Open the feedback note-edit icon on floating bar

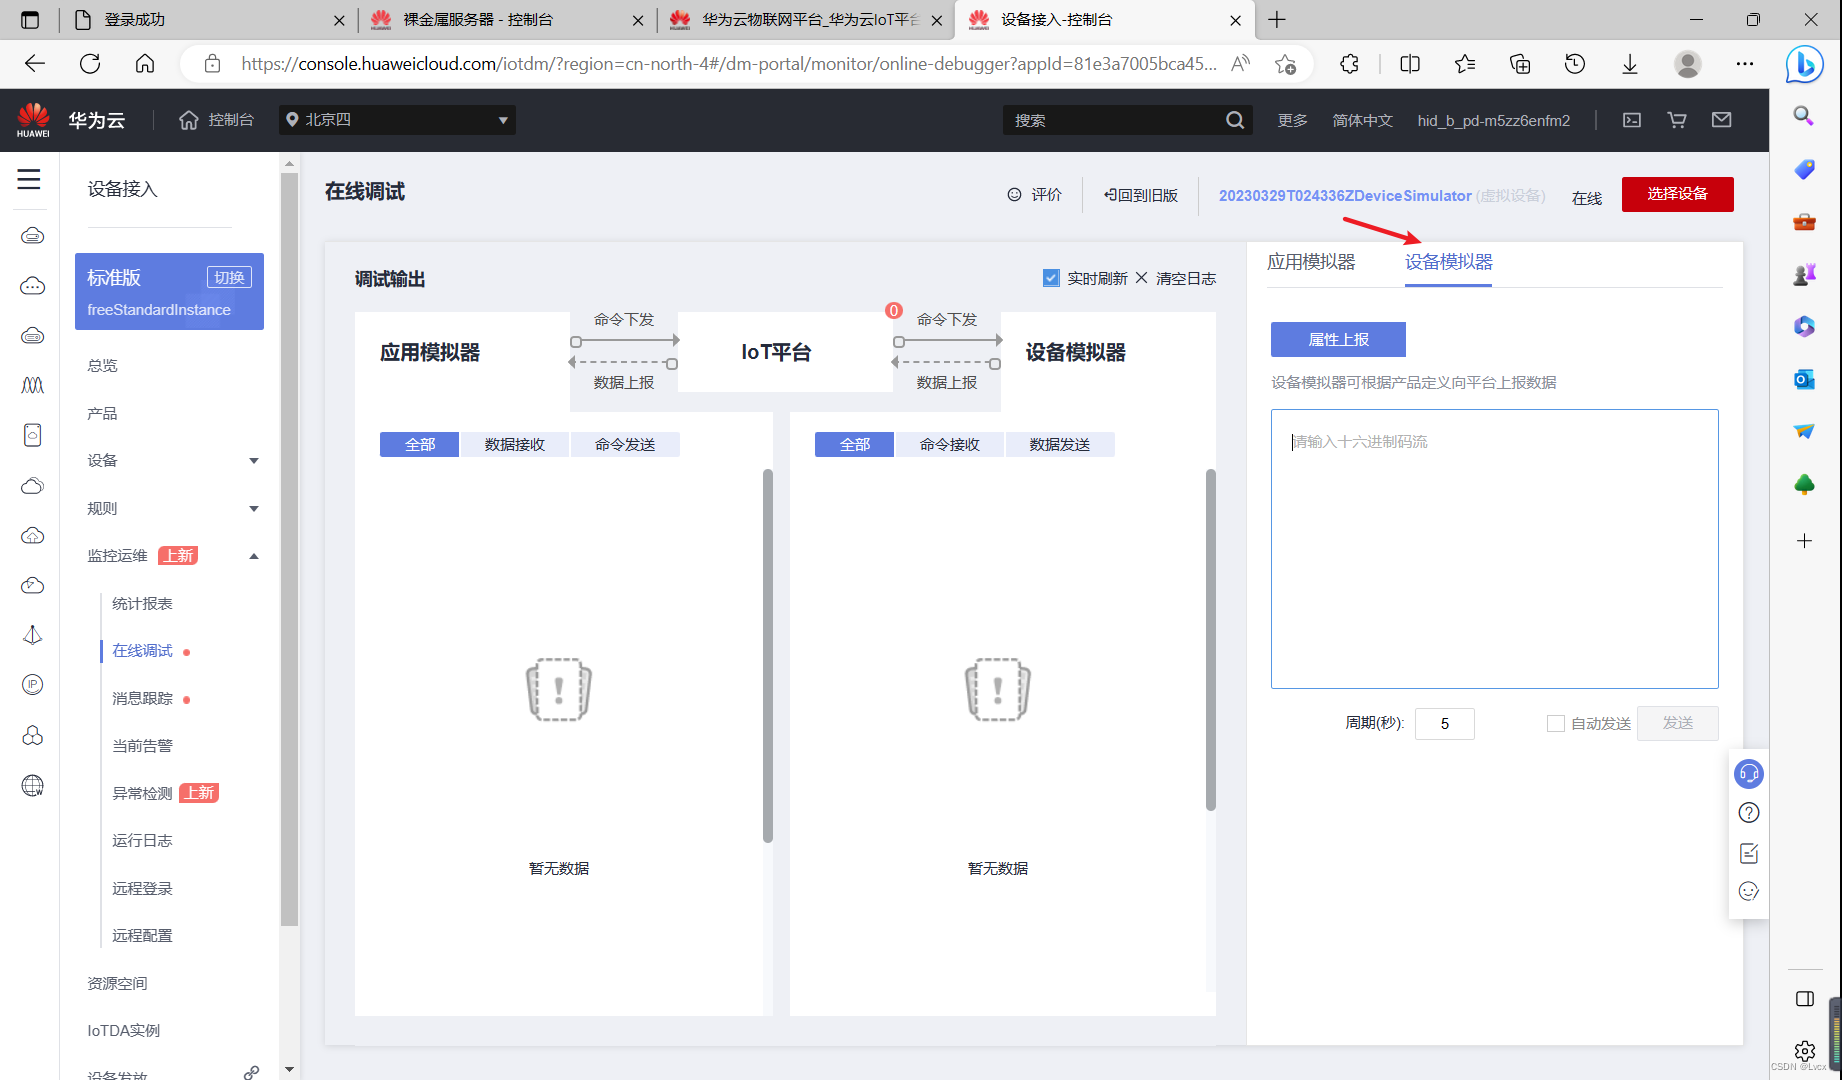[x=1749, y=853]
